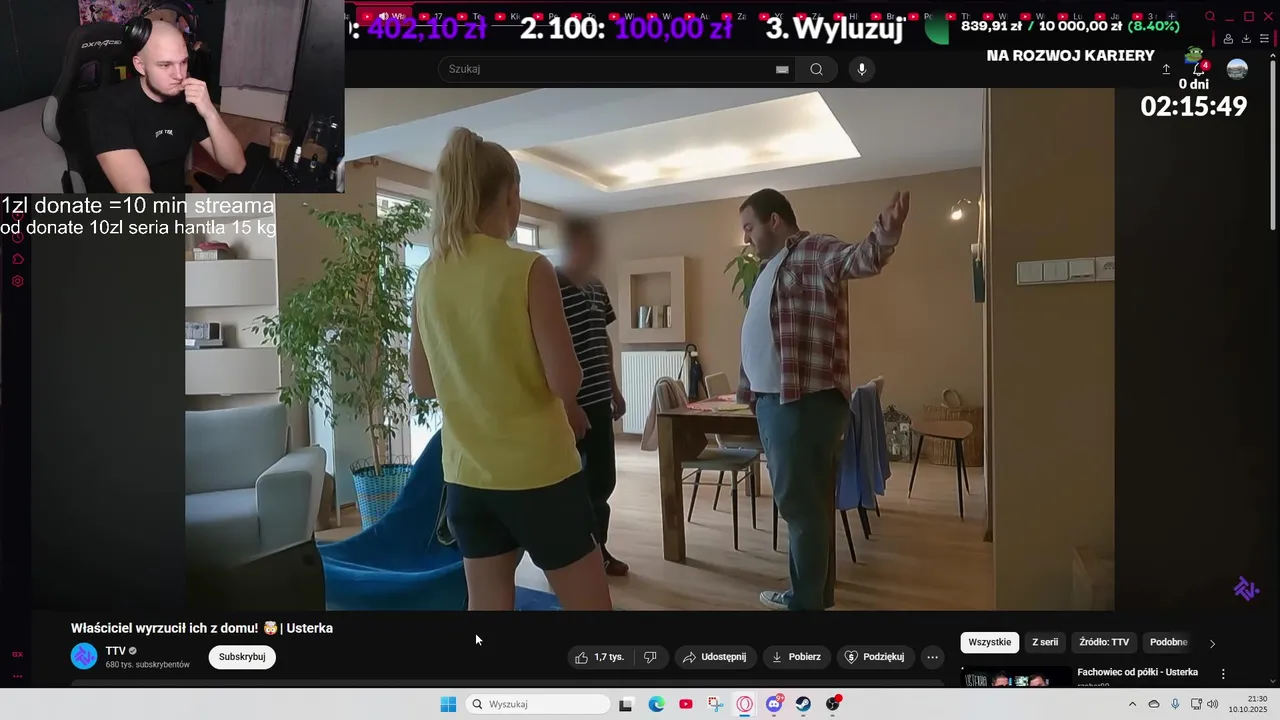The height and width of the screenshot is (720, 1280).
Task: Open Task View from the taskbar
Action: 626,704
